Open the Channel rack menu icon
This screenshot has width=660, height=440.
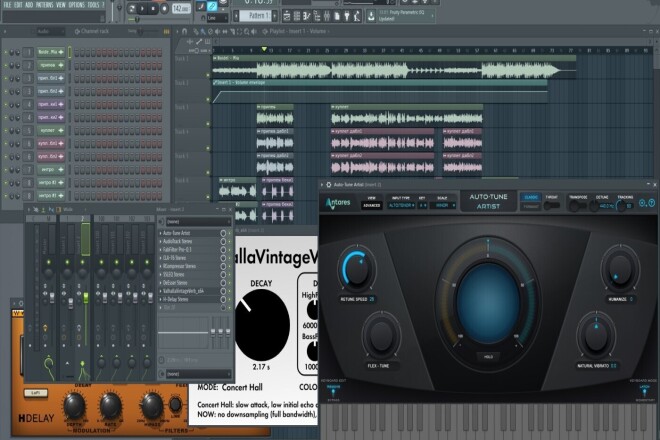(x=77, y=31)
